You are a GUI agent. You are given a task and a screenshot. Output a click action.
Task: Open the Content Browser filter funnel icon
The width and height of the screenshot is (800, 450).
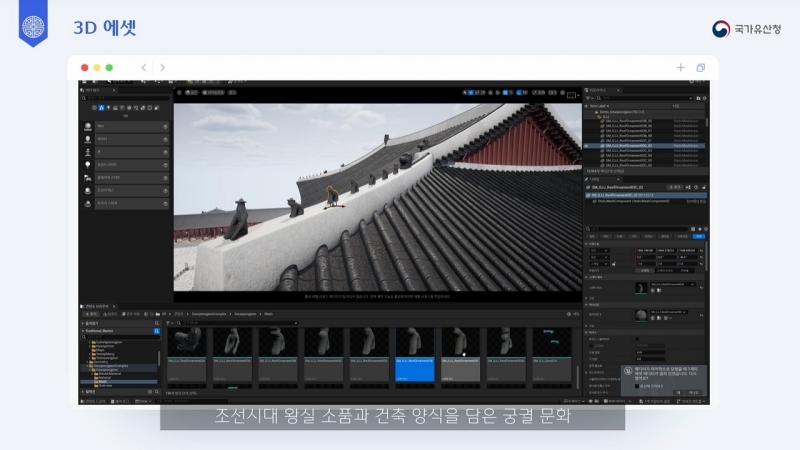click(169, 323)
